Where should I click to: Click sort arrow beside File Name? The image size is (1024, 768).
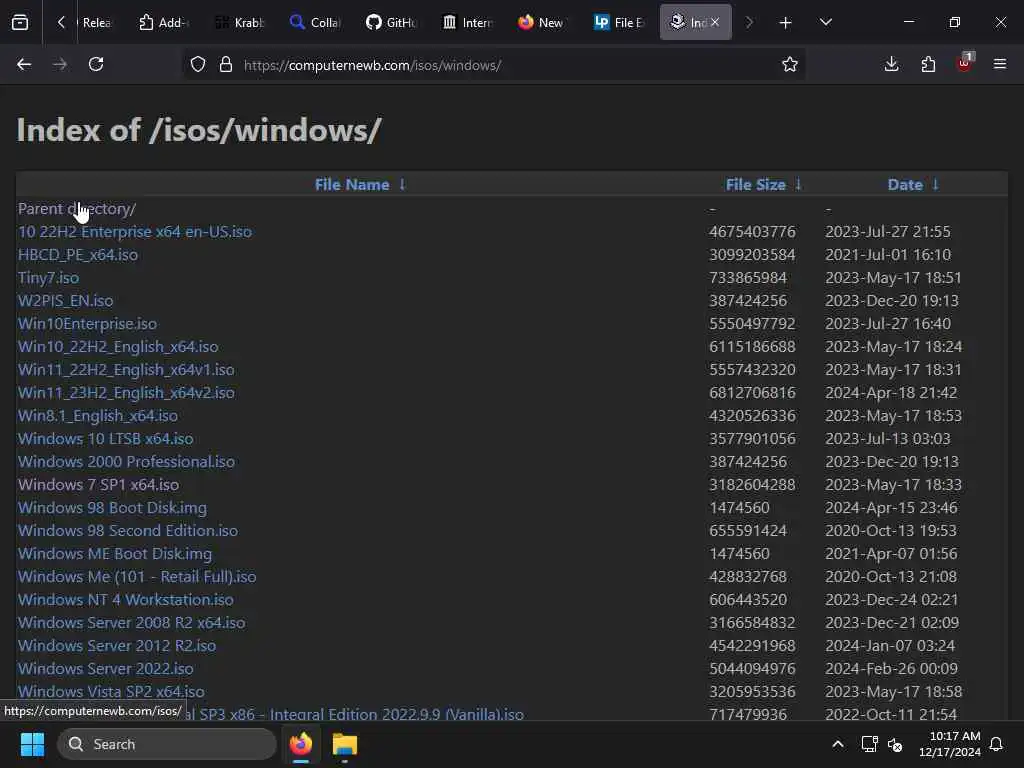[402, 185]
